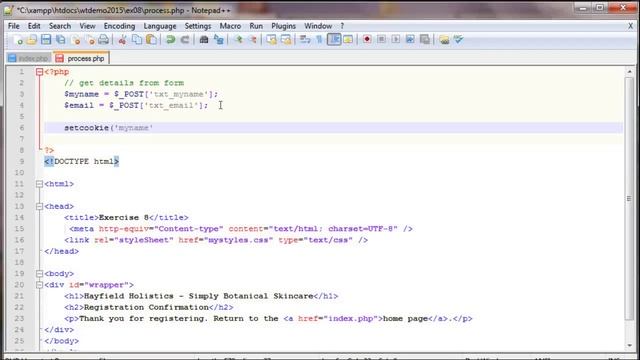
Task: Click the Stop Recording macro icon
Action: tap(381, 40)
